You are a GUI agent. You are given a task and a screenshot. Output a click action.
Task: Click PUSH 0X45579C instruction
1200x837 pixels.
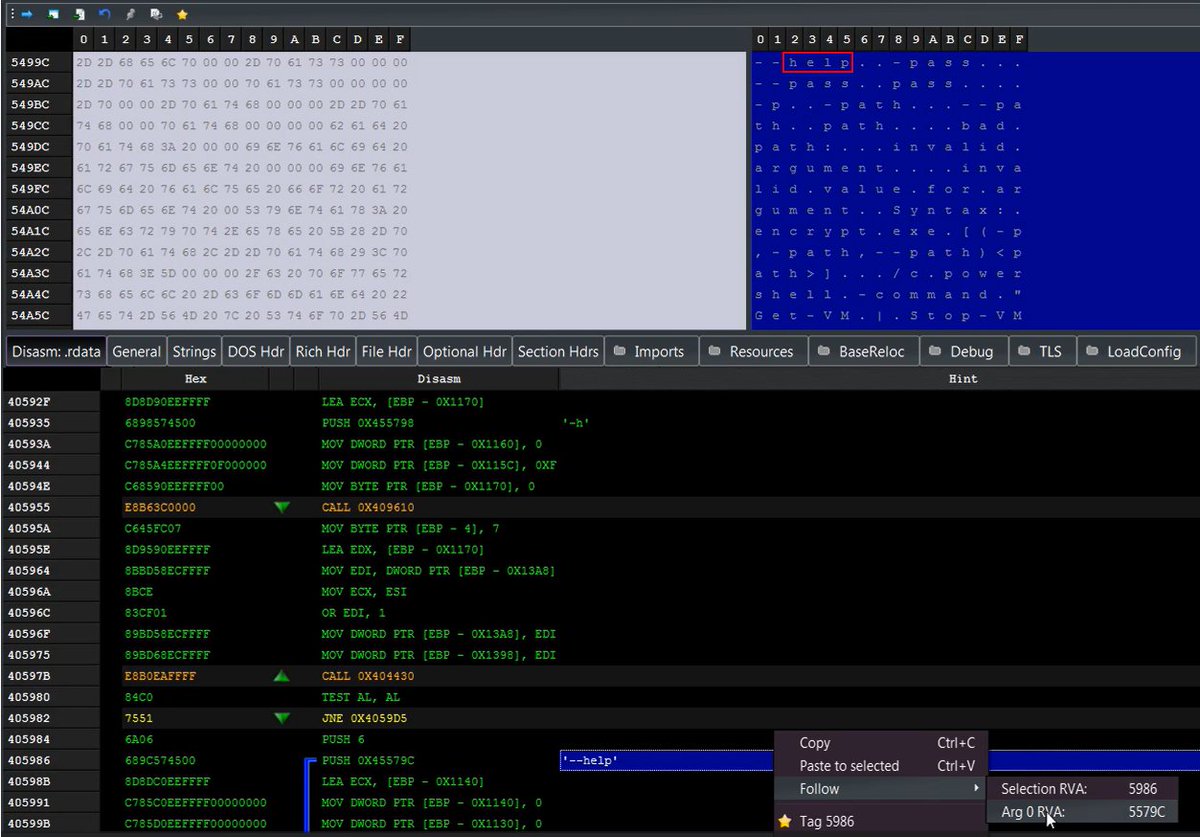coord(368,761)
